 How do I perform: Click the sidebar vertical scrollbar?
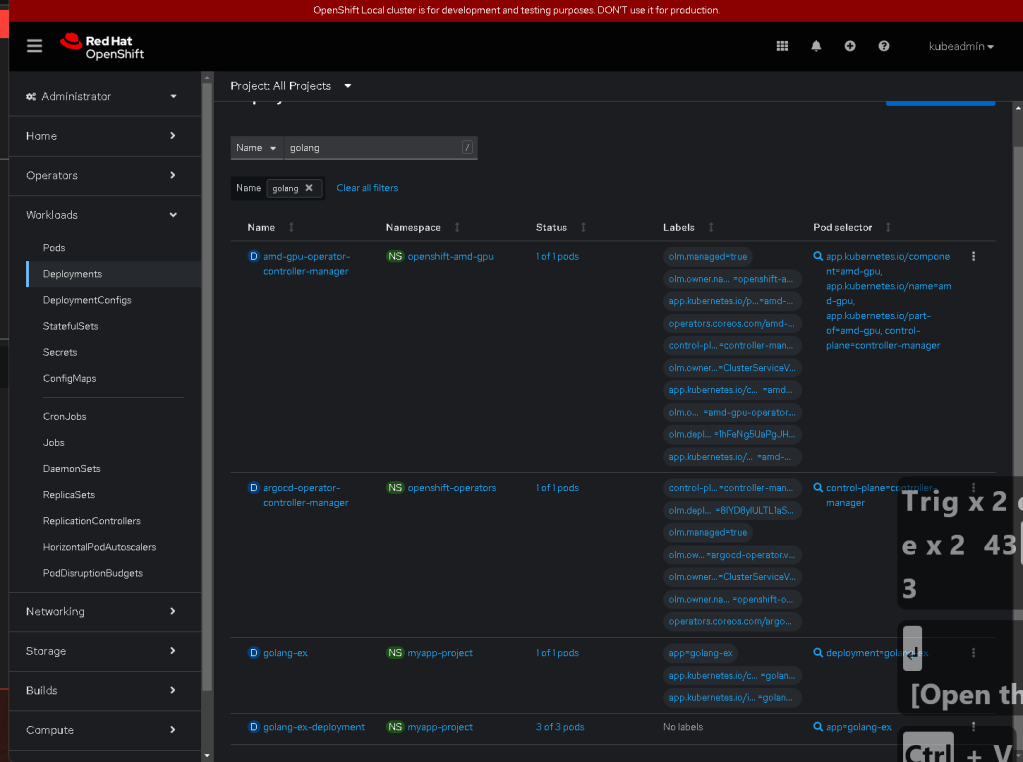pyautogui.click(x=207, y=385)
